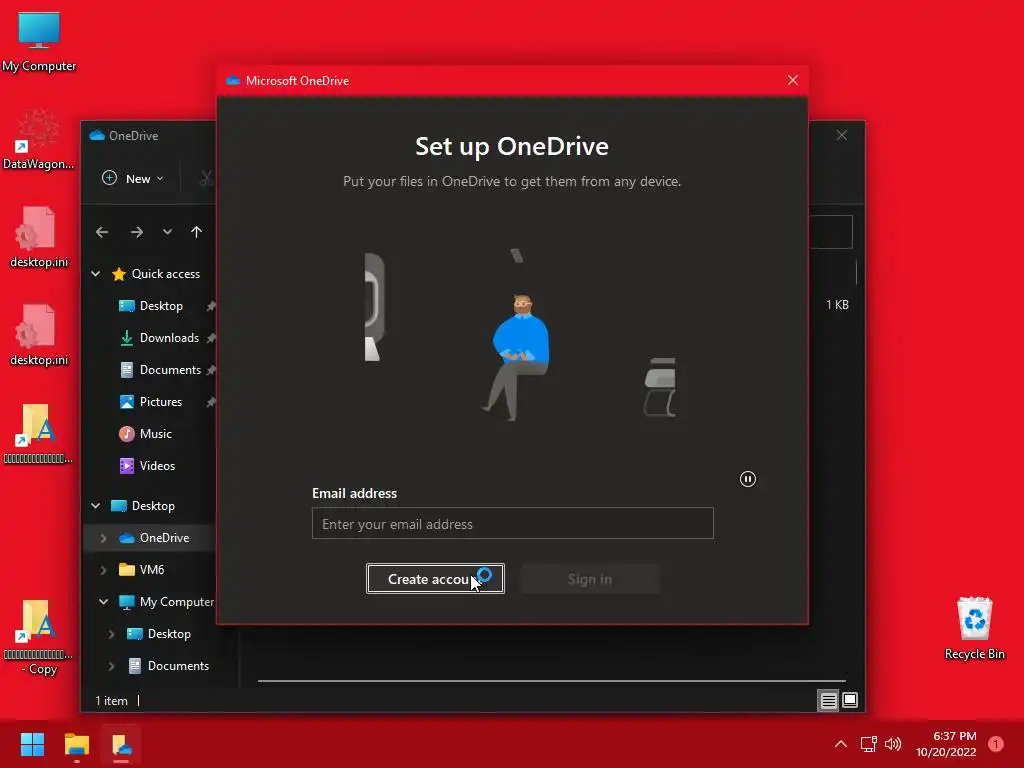Go forward in File Explorer navigation
The image size is (1024, 768).
point(136,232)
